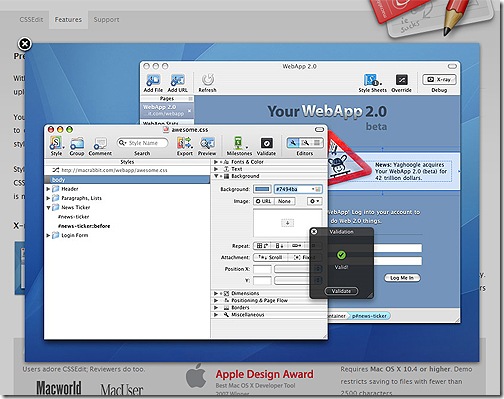504x399 pixels.
Task: Select the middle editor mode in Editors
Action: 305,143
